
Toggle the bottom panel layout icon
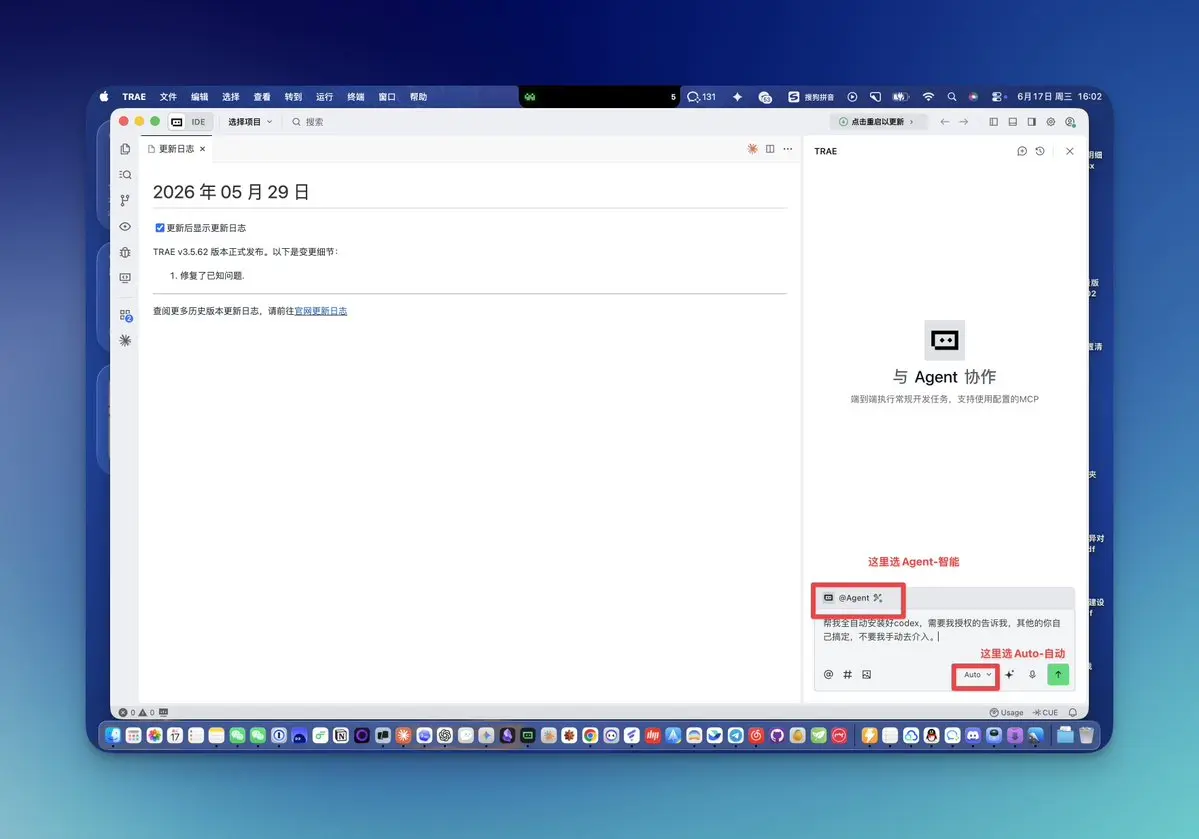coord(1012,122)
